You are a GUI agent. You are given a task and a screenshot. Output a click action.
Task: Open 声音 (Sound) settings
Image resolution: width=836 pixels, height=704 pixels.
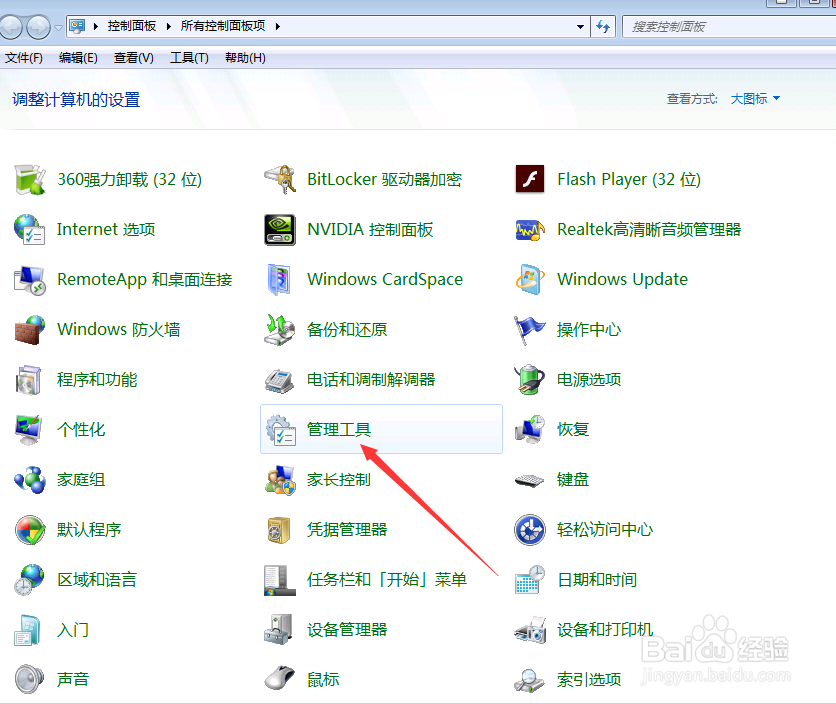[73, 679]
